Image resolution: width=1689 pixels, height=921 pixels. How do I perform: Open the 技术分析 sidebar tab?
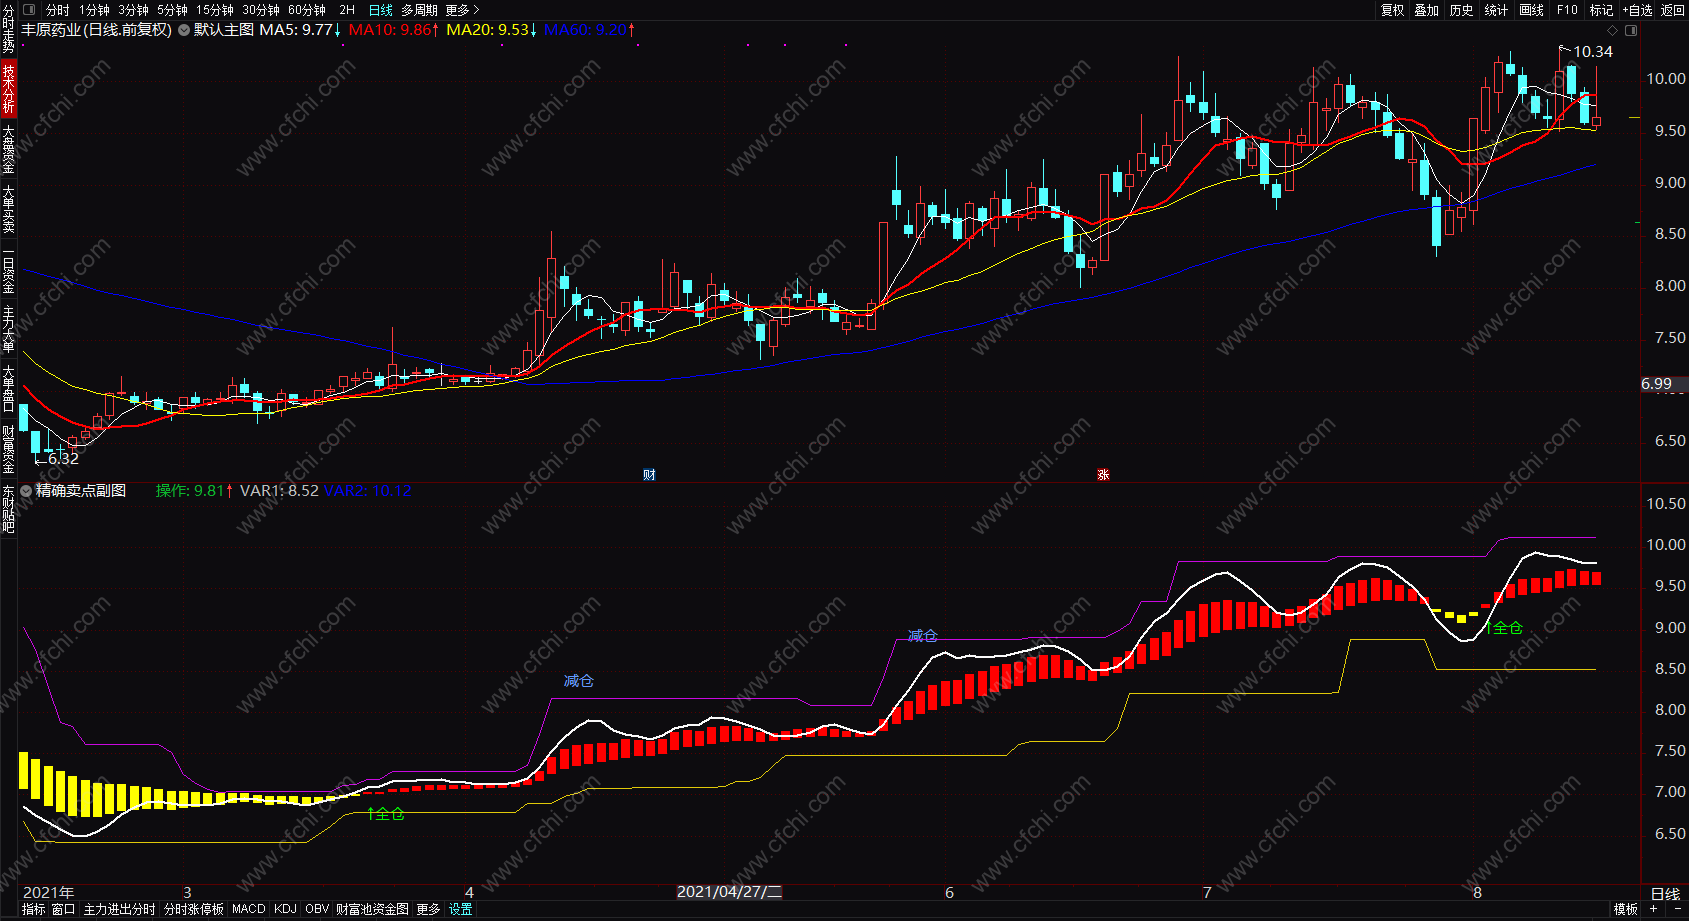(8, 89)
